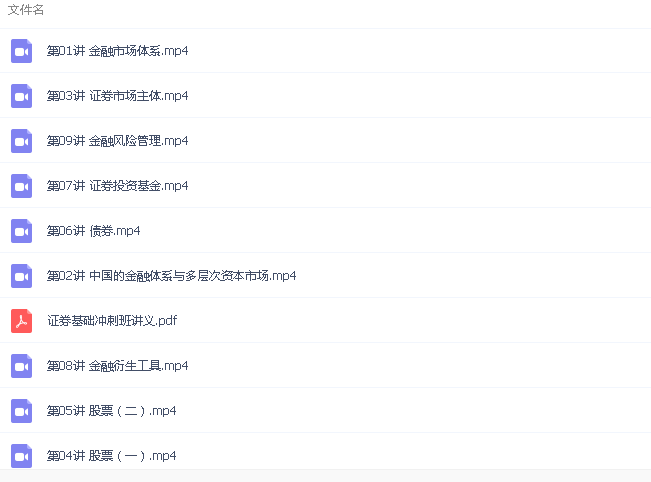Click video icon for 第08讲 金融衍生工具
Viewport: 651px width, 482px height.
tap(22, 366)
